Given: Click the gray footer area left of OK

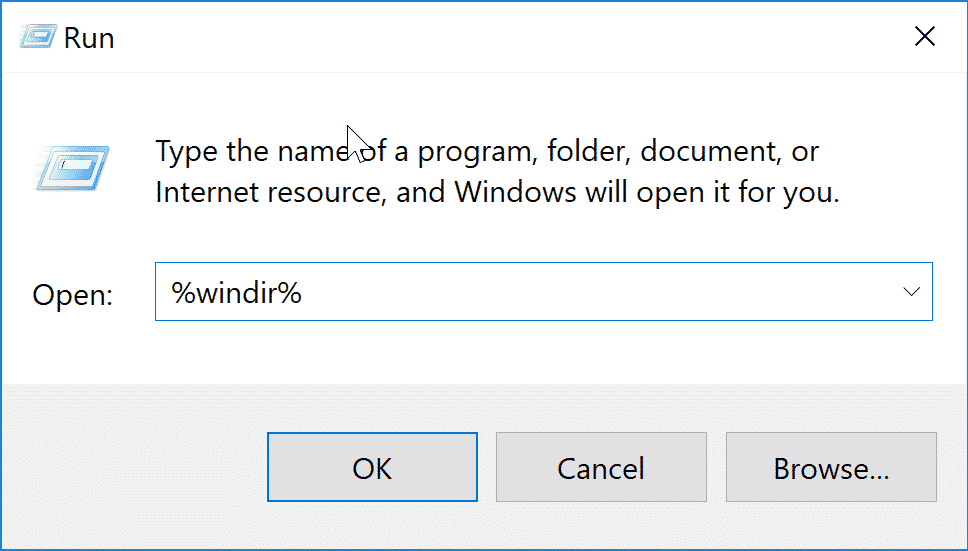Looking at the screenshot, I should point(130,467).
